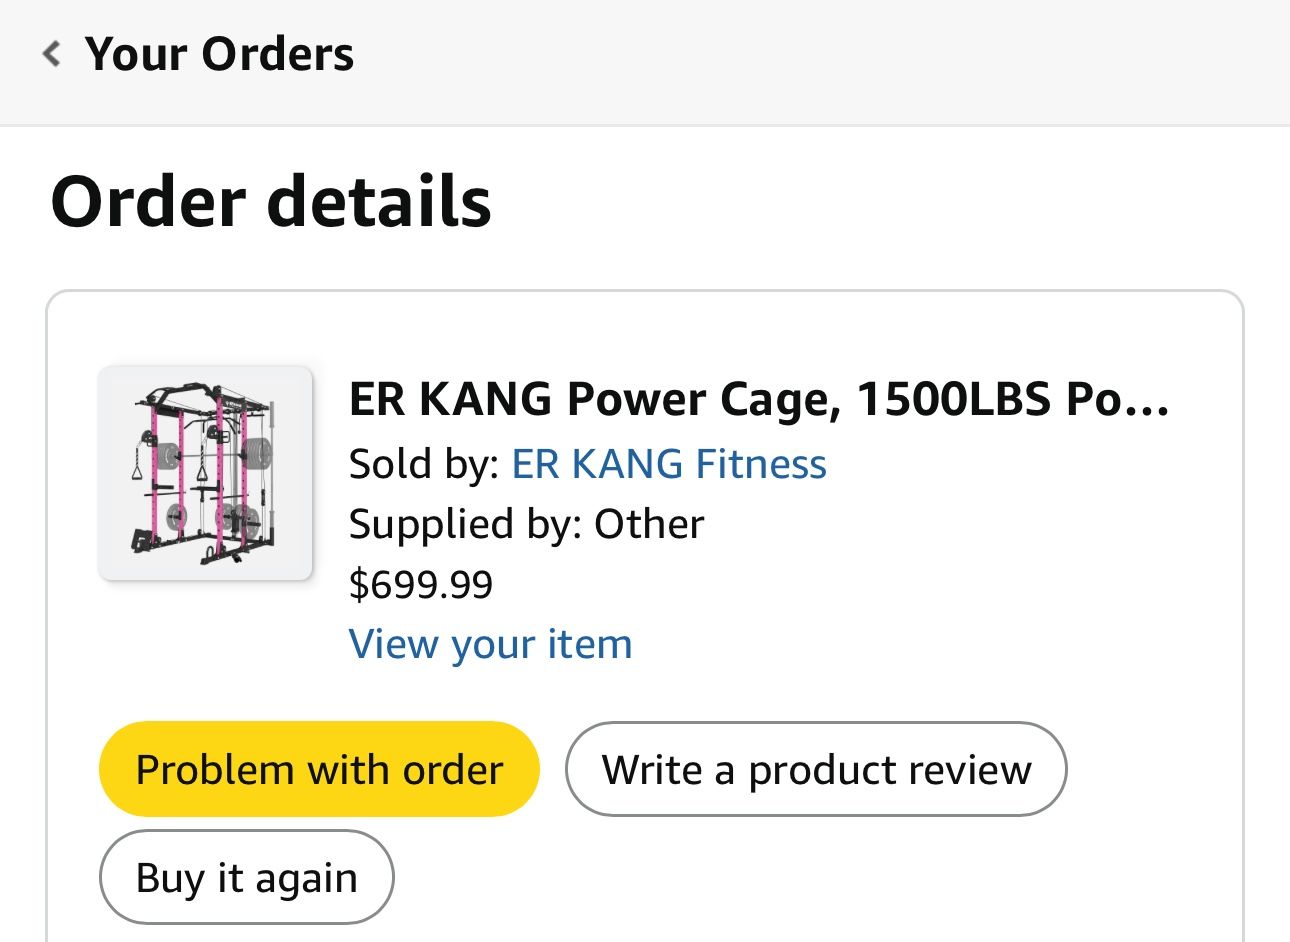This screenshot has width=1290, height=942.
Task: Tap the back chevron arrow
Action: 52,54
